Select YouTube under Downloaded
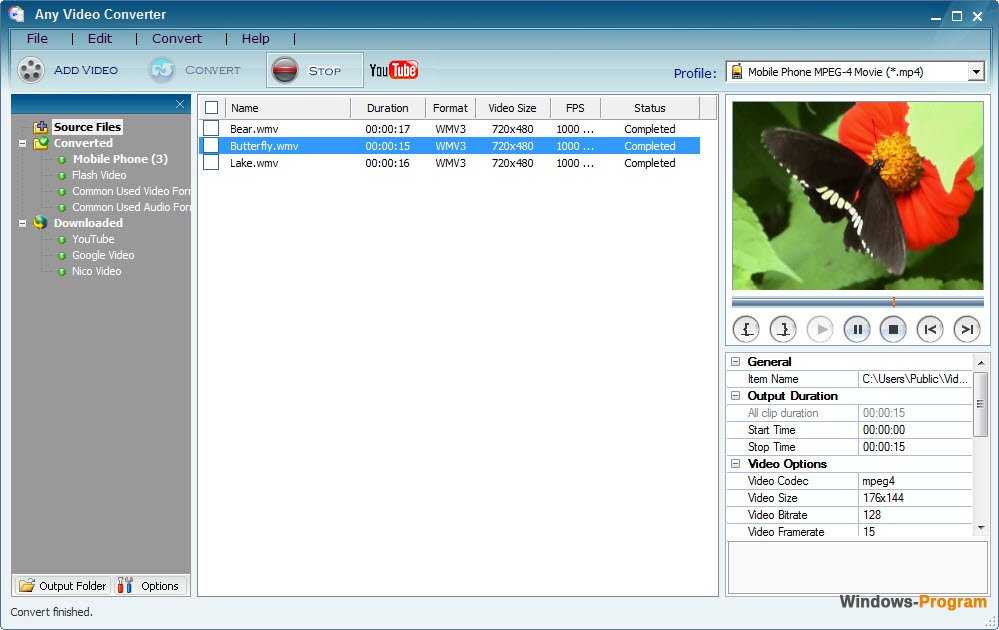The width and height of the screenshot is (999, 630). 93,240
